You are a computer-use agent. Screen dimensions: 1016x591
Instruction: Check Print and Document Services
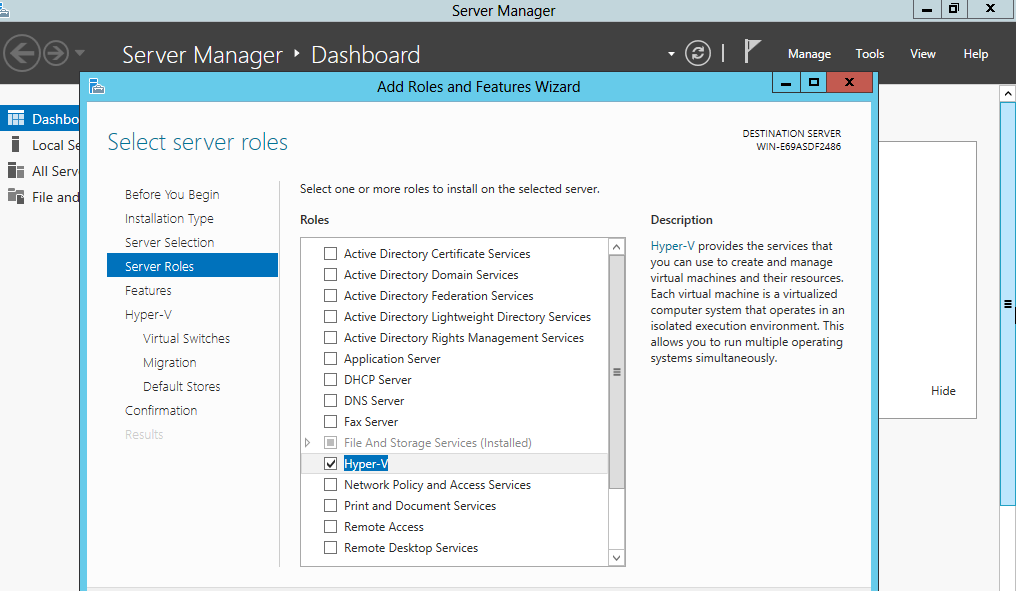point(330,505)
